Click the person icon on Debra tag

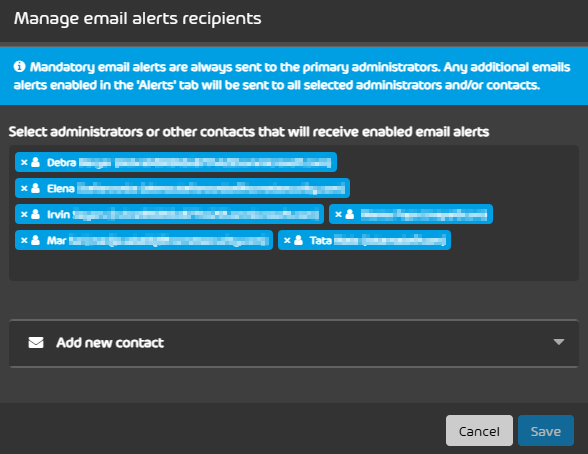pyautogui.click(x=36, y=162)
